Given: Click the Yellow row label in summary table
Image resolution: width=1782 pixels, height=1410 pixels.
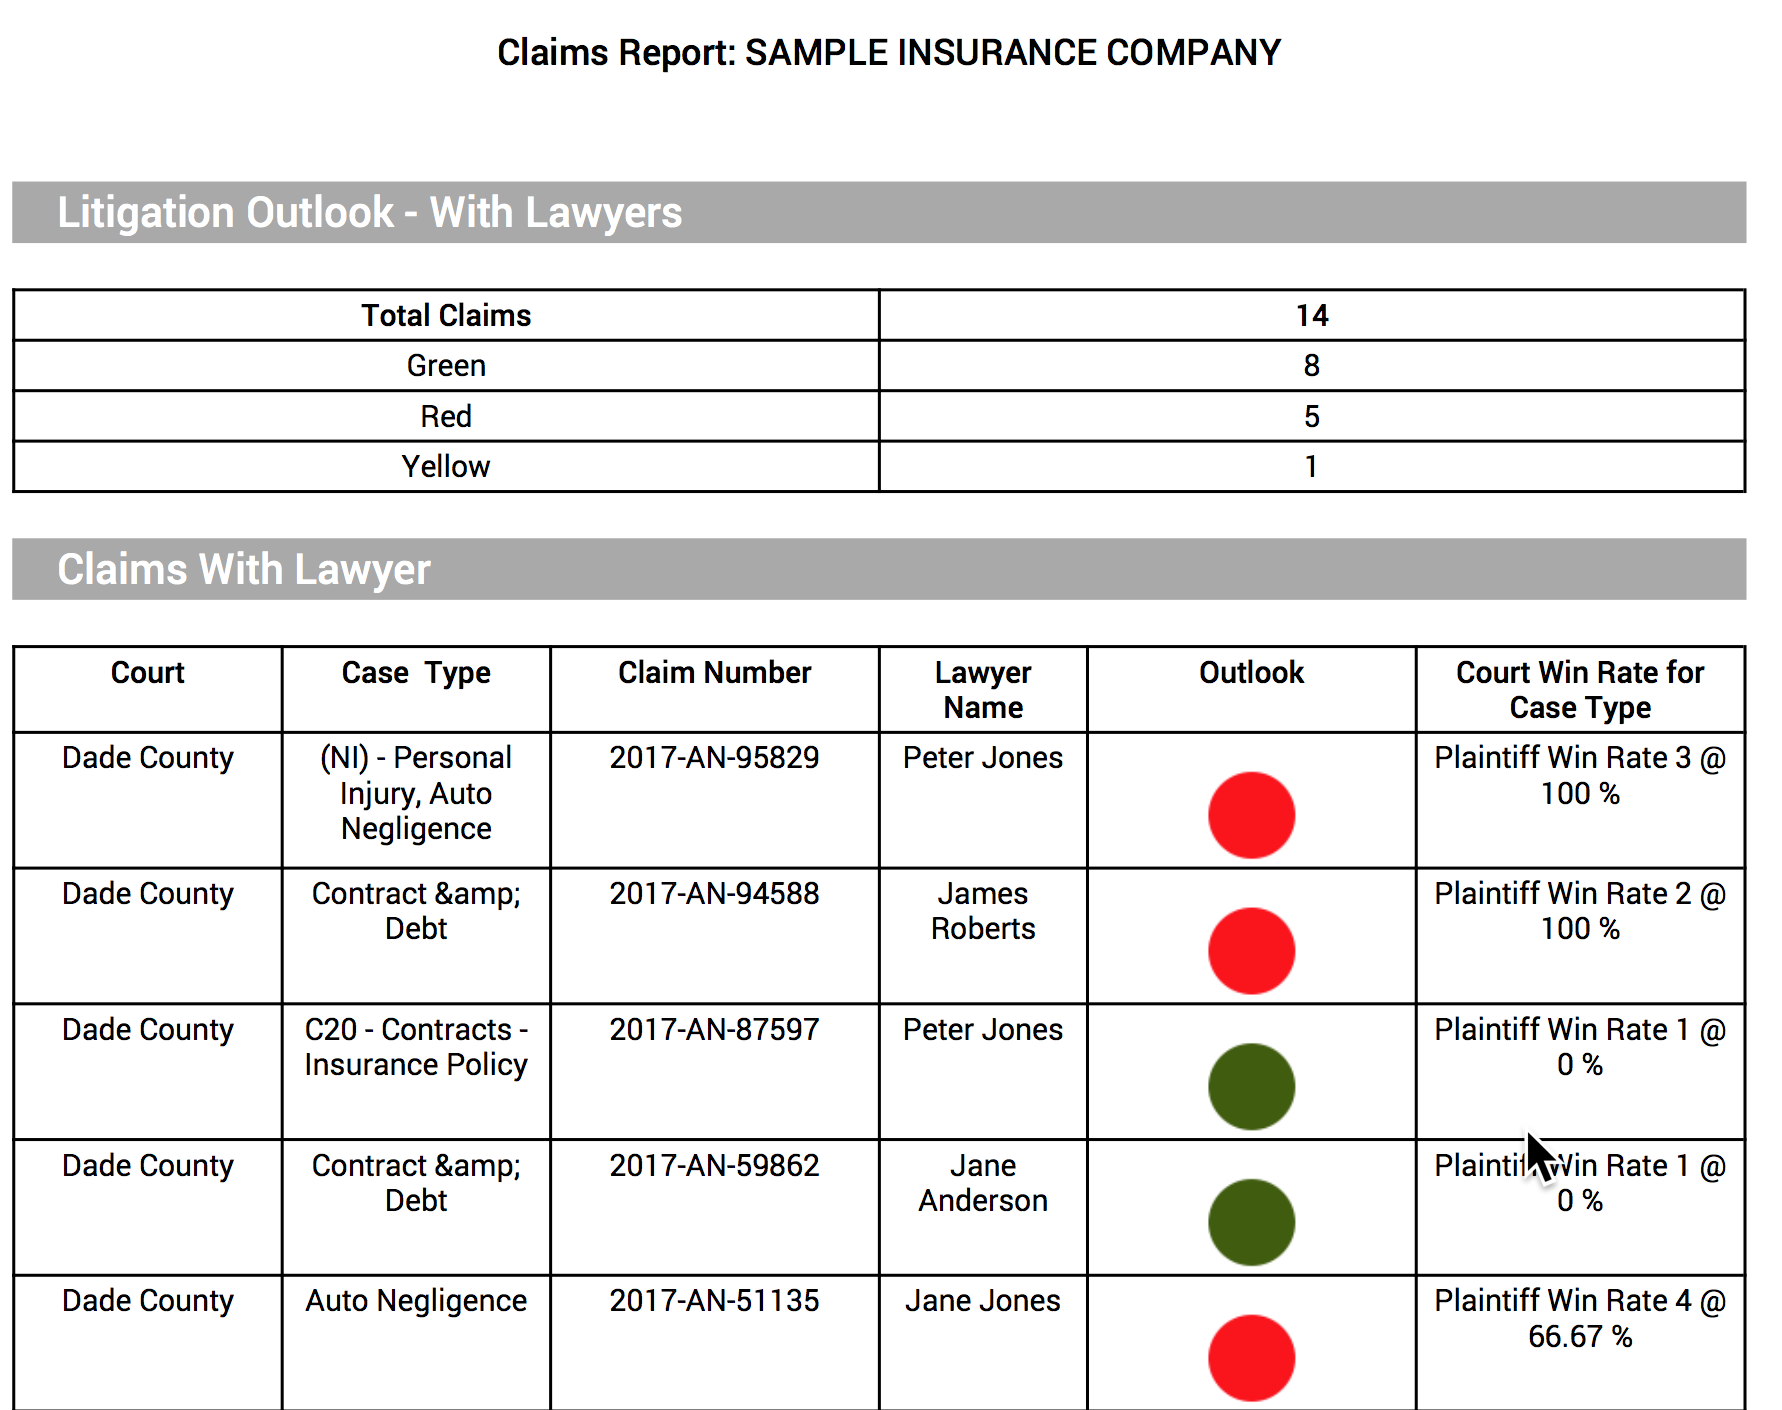Looking at the screenshot, I should point(446,467).
